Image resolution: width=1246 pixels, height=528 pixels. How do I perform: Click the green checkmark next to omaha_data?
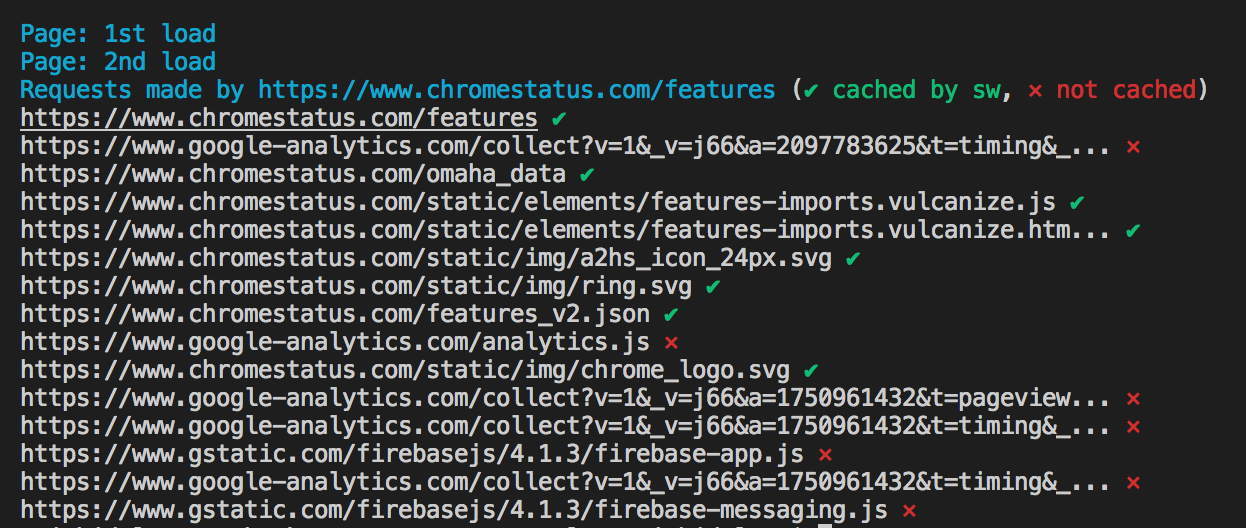pyautogui.click(x=587, y=174)
